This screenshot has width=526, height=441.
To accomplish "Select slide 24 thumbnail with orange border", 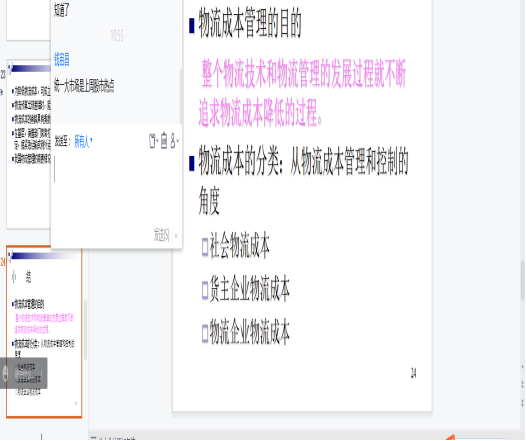I will coord(44,332).
